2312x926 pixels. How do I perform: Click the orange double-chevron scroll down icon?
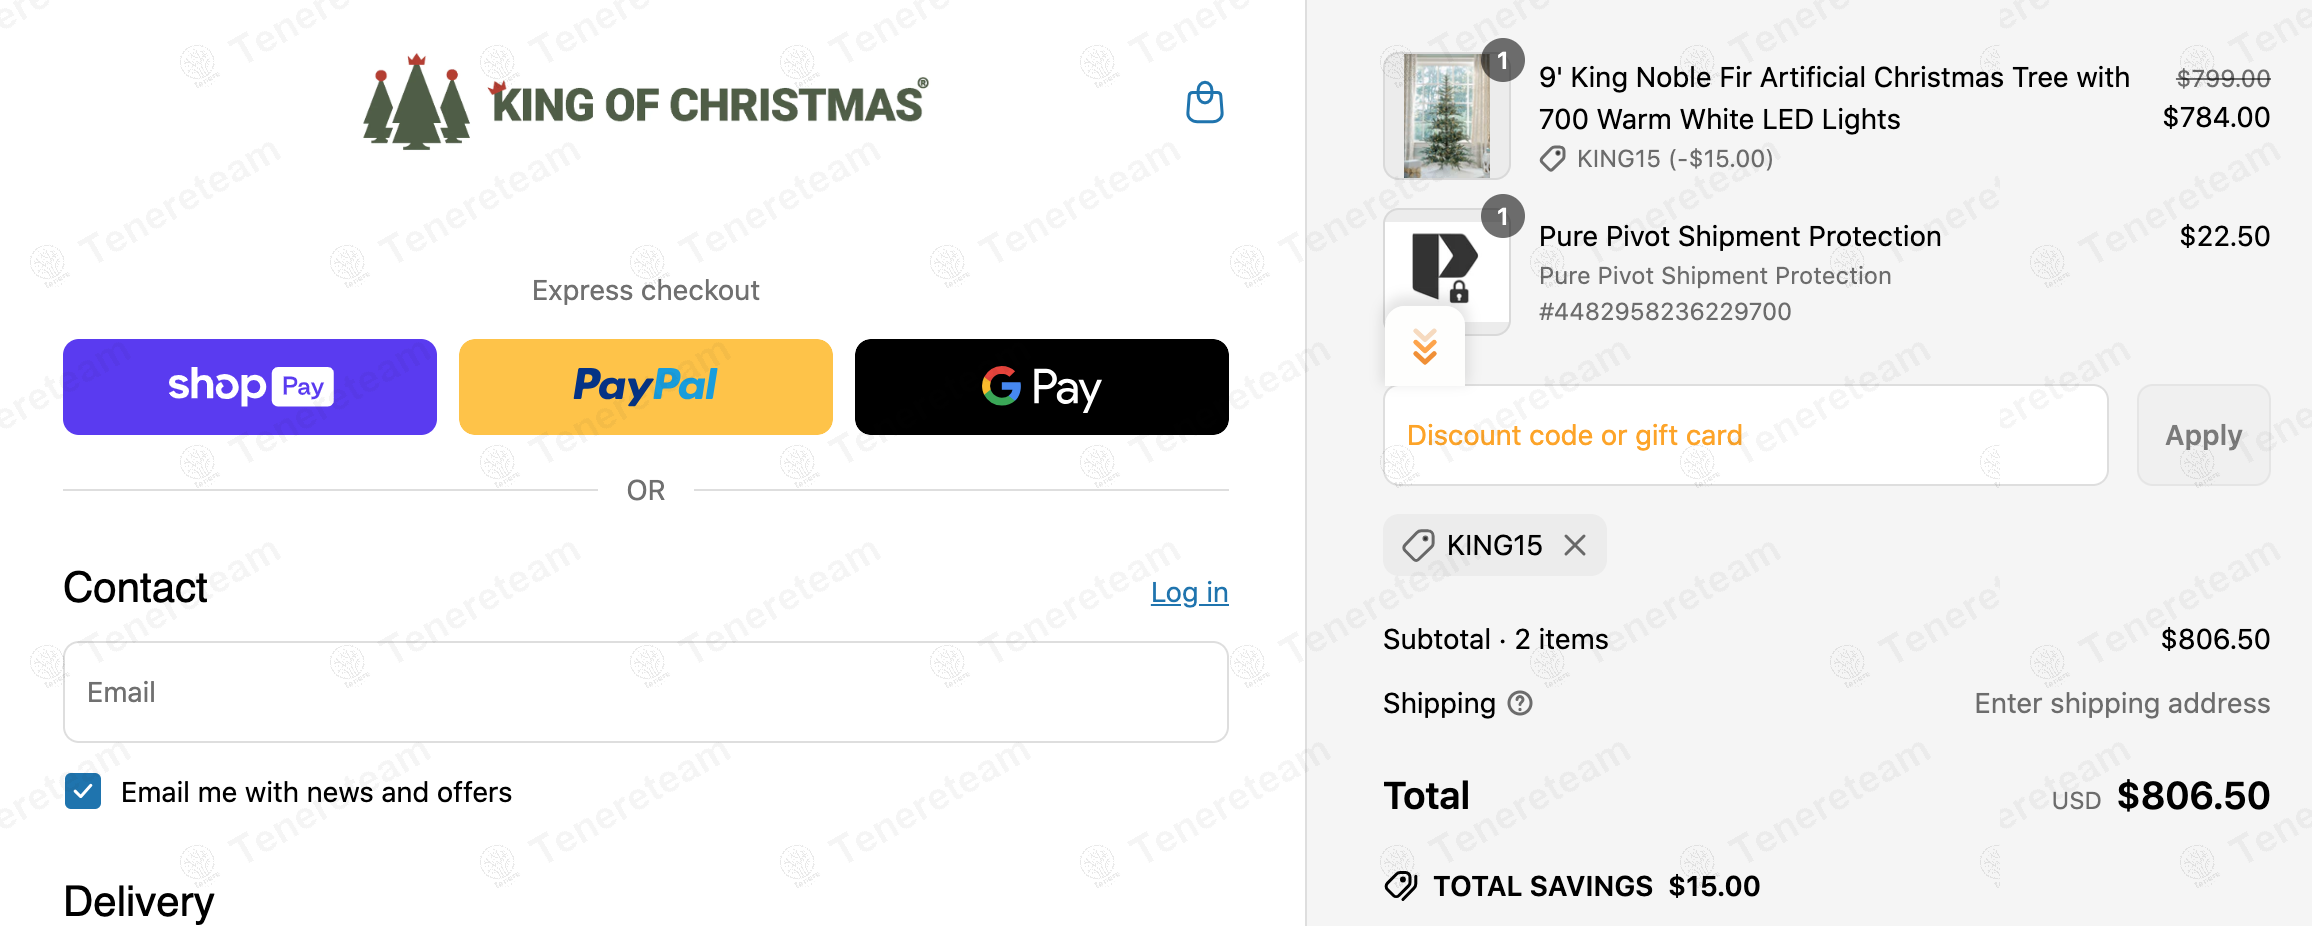(1424, 347)
